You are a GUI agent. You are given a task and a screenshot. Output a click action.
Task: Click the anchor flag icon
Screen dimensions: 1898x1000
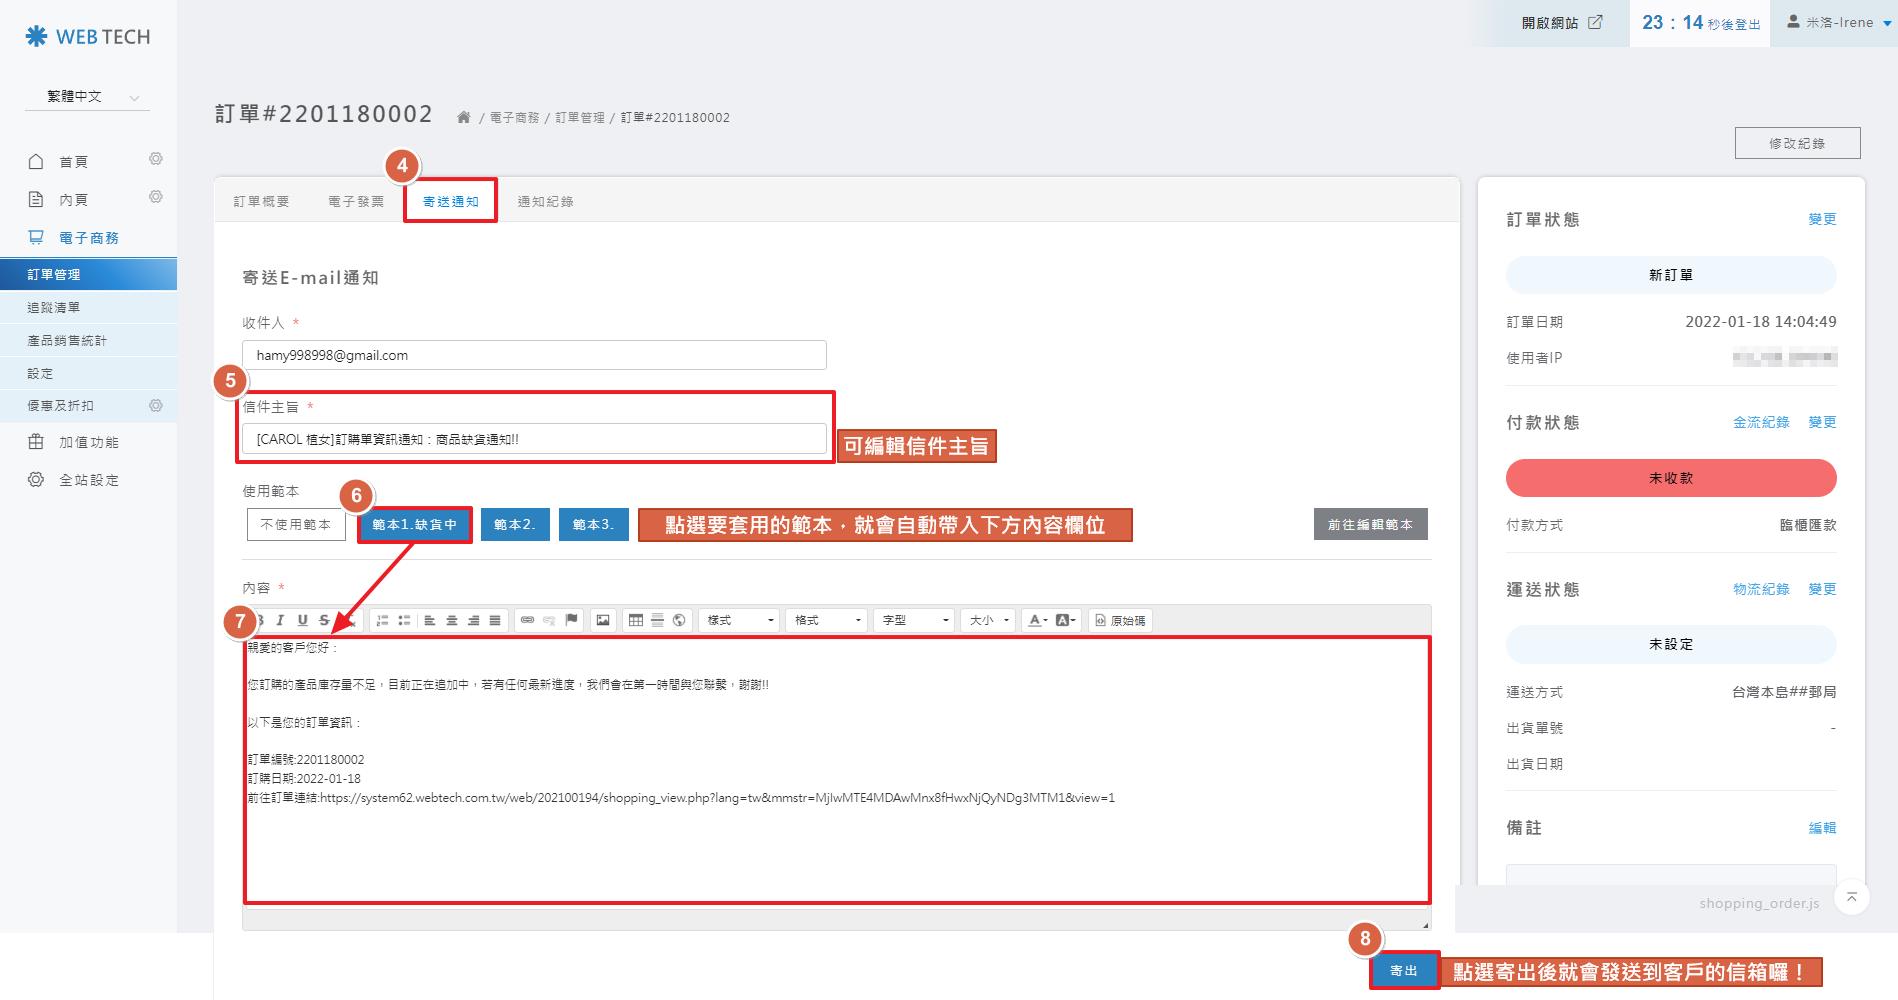(x=572, y=621)
